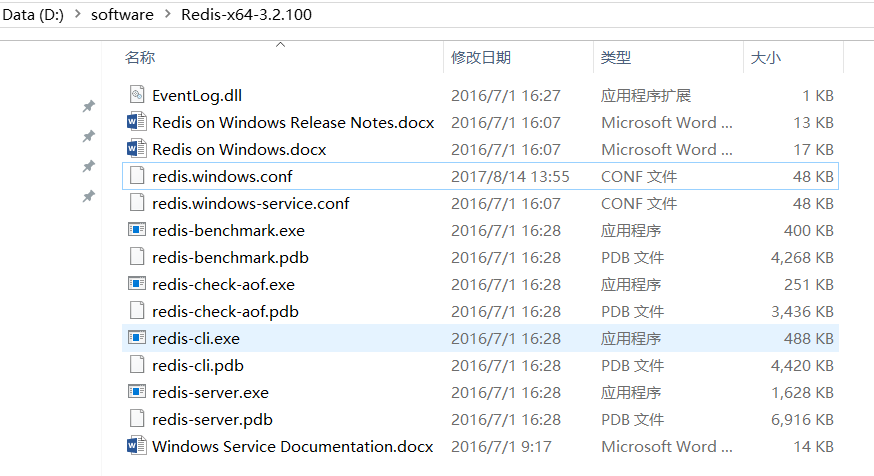
Task: Select redis-server.exe file name
Action: tap(211, 392)
